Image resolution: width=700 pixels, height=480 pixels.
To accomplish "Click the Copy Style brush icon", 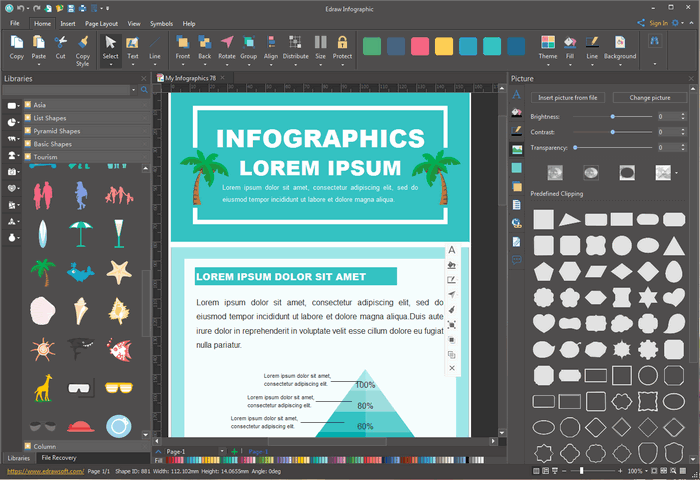I will coord(83,46).
